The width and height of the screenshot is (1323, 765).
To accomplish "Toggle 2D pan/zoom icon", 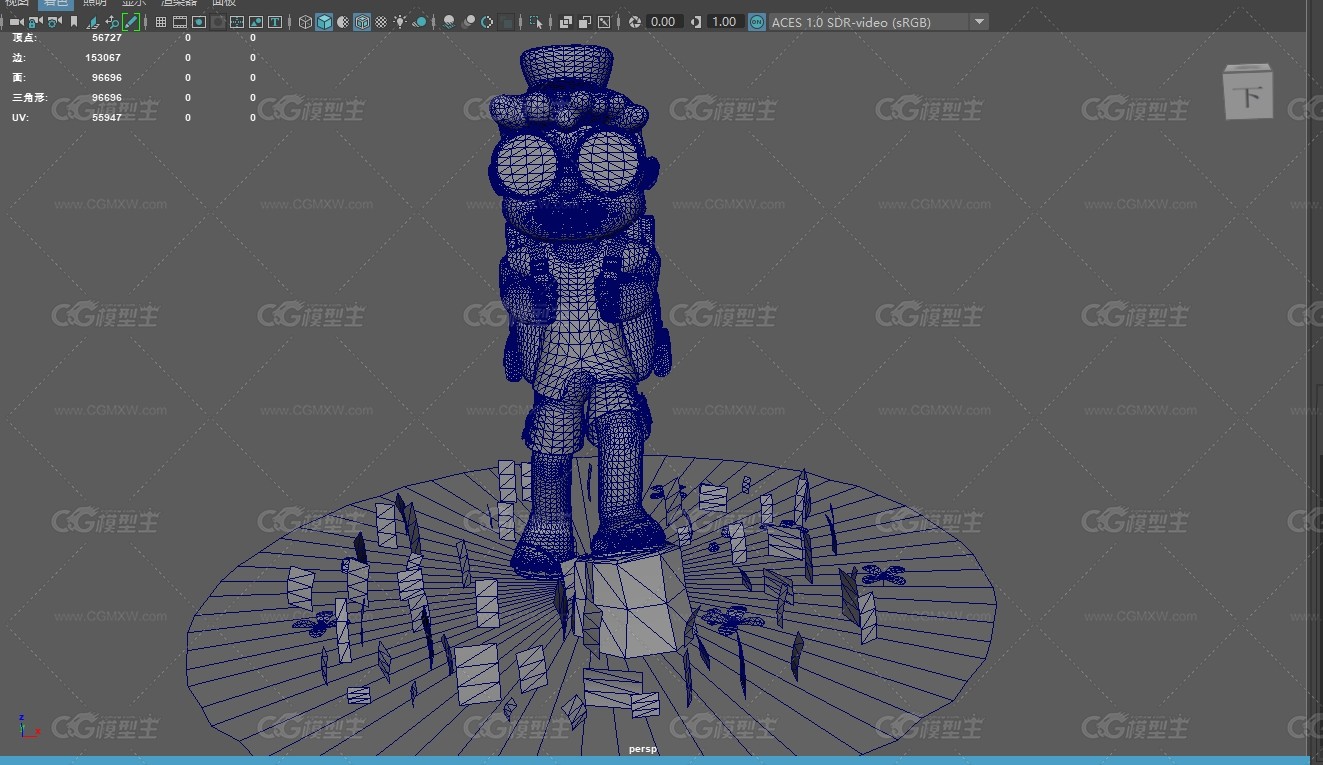I will pos(112,22).
